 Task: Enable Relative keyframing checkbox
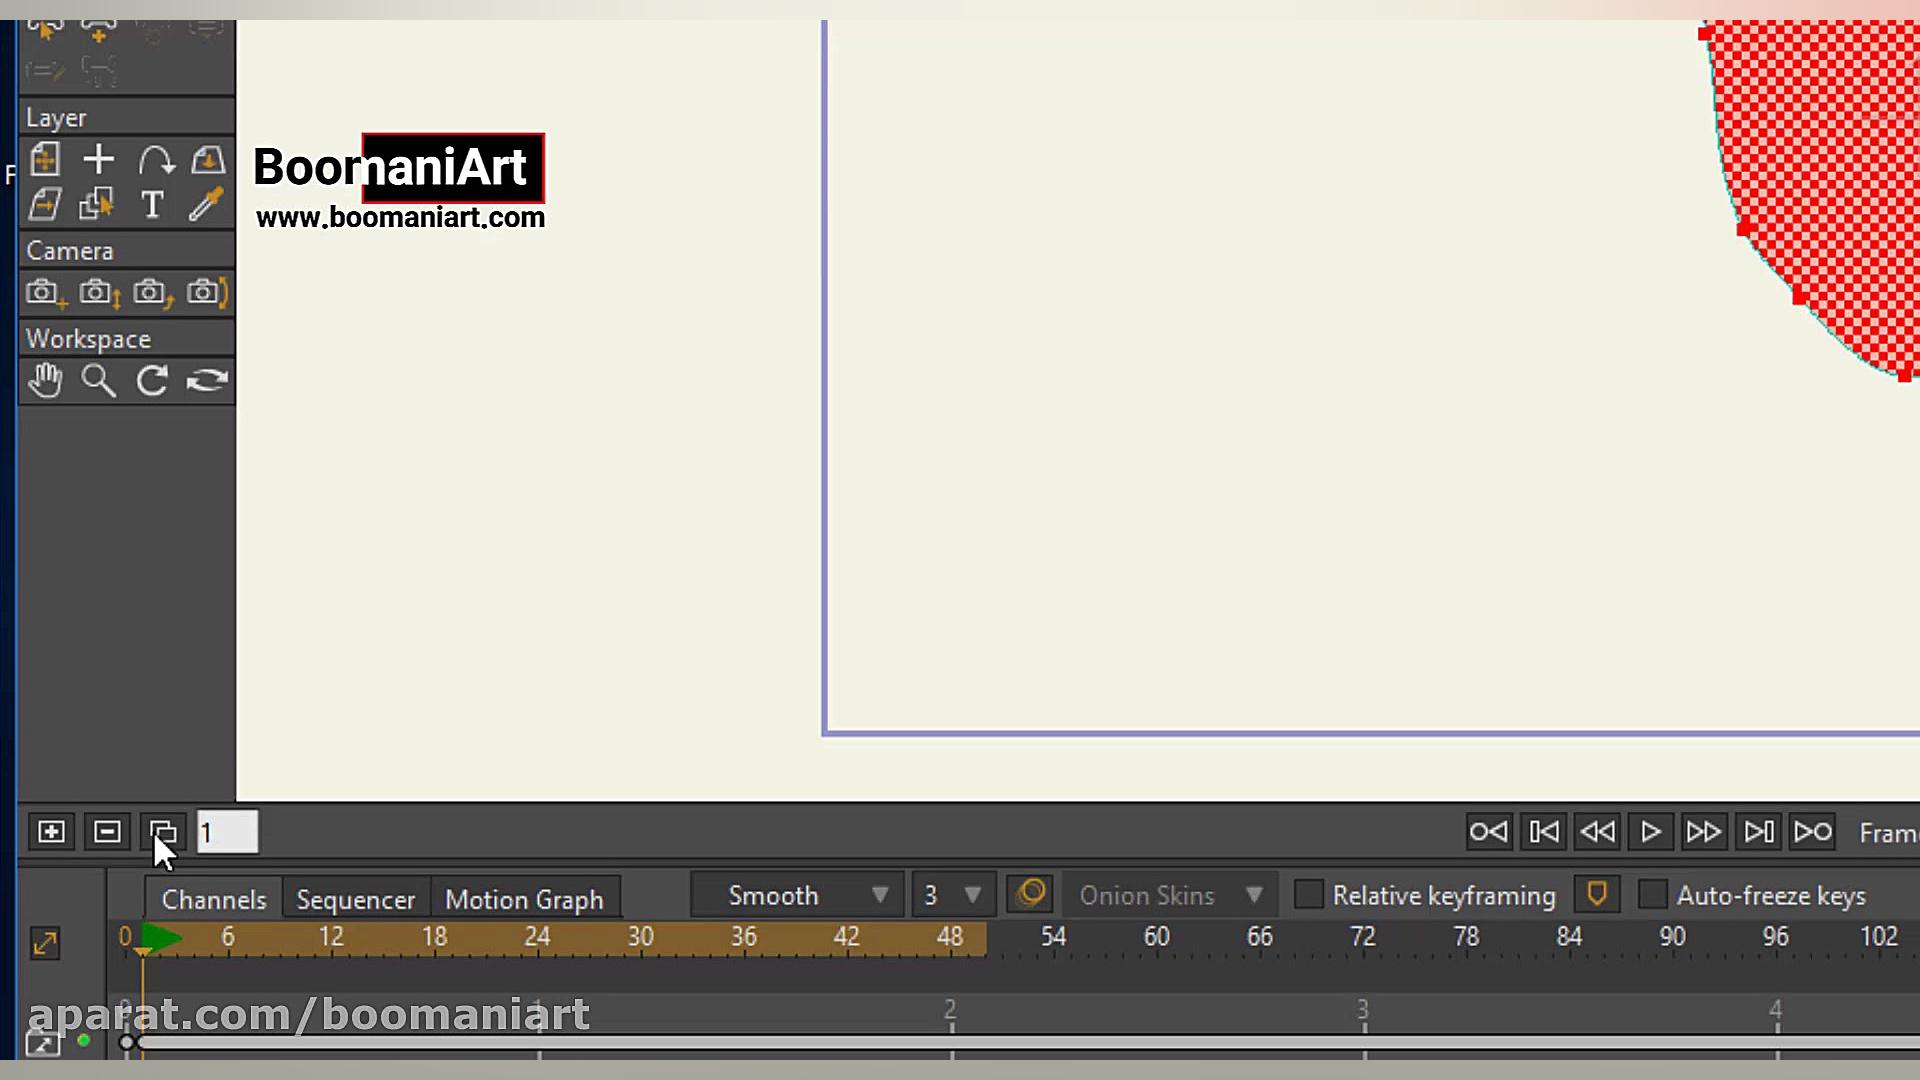tap(1308, 895)
